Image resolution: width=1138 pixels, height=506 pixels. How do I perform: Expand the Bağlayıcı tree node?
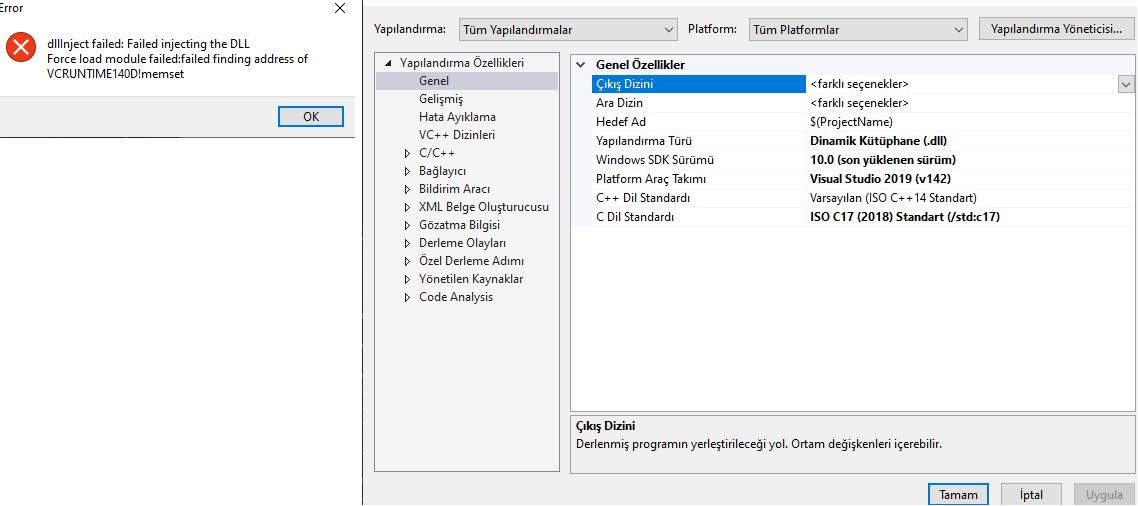pos(407,171)
